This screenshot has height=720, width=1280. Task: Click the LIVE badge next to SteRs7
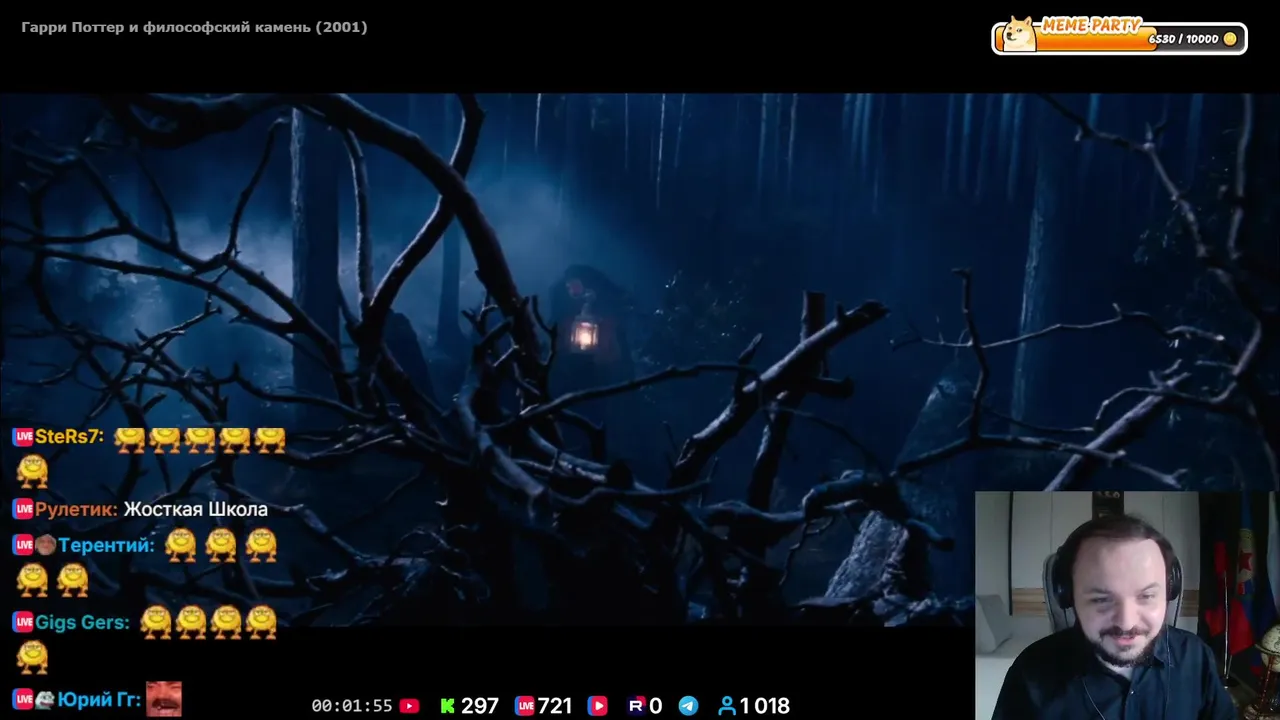23,437
